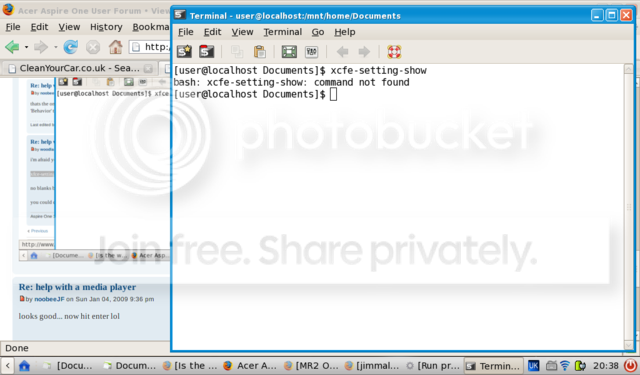Click 'looks good... now hit enter lol' text

tap(69, 316)
